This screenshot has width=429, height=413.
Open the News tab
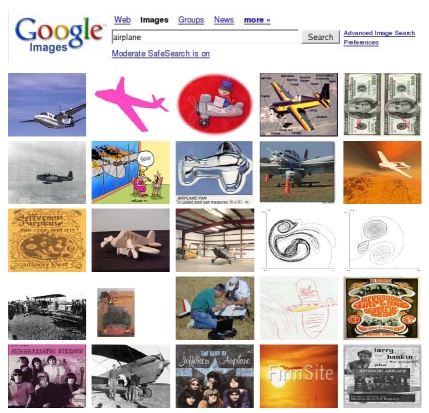224,20
